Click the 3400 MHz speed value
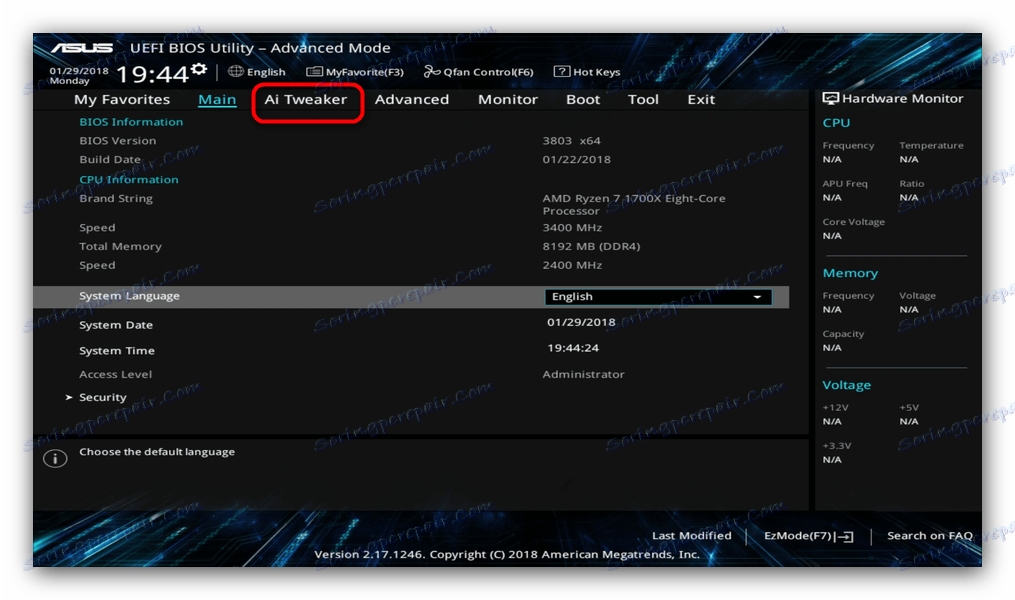This screenshot has width=1015, height=600. click(572, 228)
